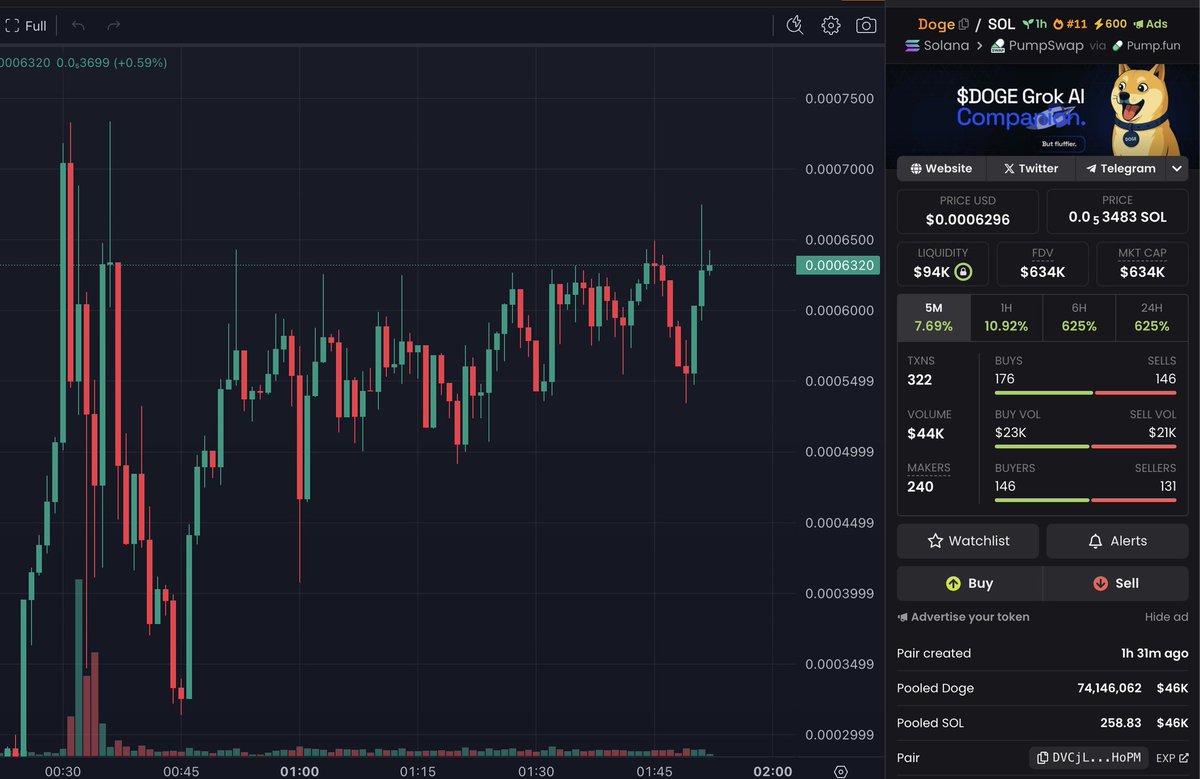Click the locked liquidity icon
The height and width of the screenshot is (779, 1200).
pyautogui.click(x=963, y=272)
